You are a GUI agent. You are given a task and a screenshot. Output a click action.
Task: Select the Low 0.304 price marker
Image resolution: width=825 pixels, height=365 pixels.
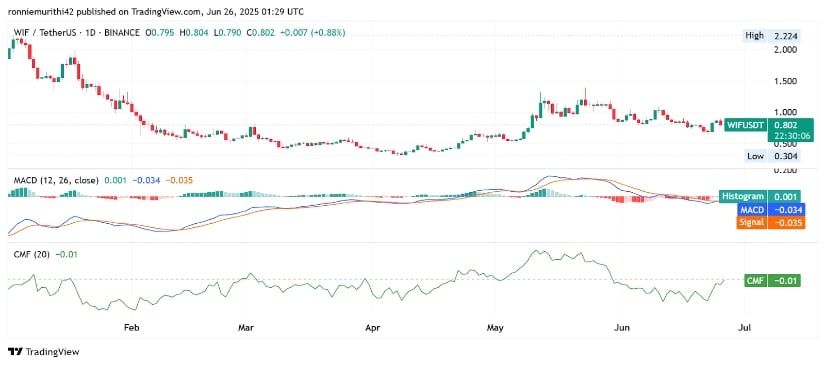click(x=771, y=156)
